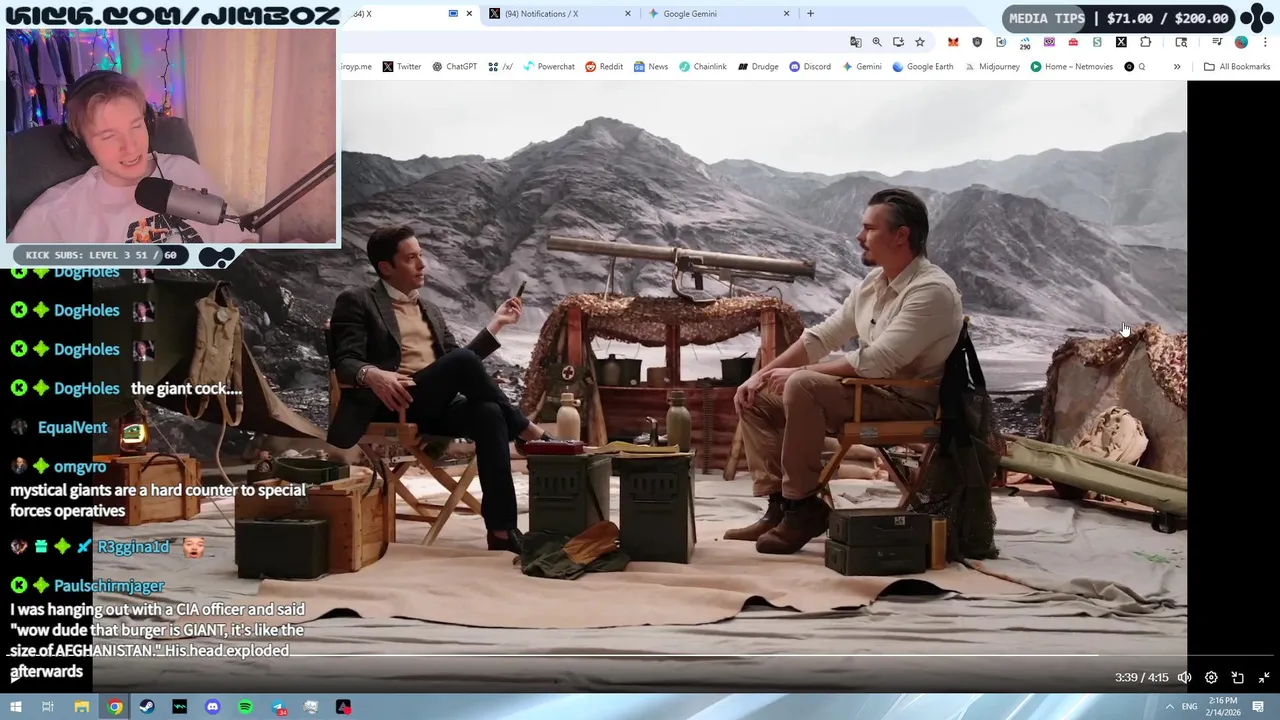Mute the video with the volume icon
Screen dimensions: 1280x720
click(1184, 677)
